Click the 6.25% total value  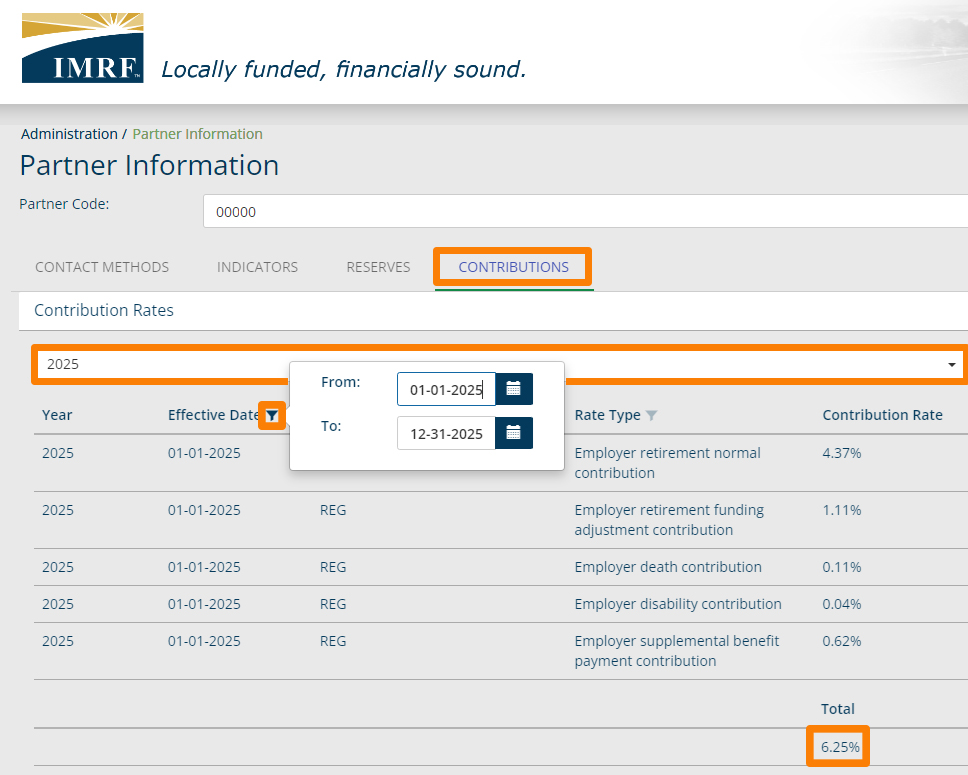[x=839, y=746]
